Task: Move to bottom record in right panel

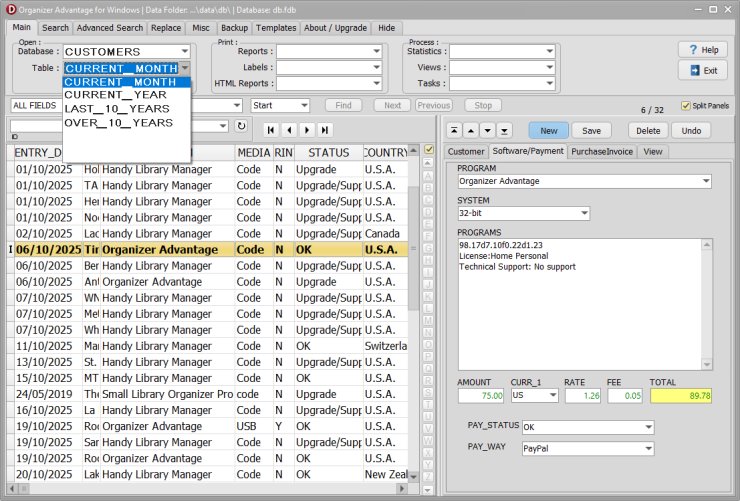Action: click(505, 131)
